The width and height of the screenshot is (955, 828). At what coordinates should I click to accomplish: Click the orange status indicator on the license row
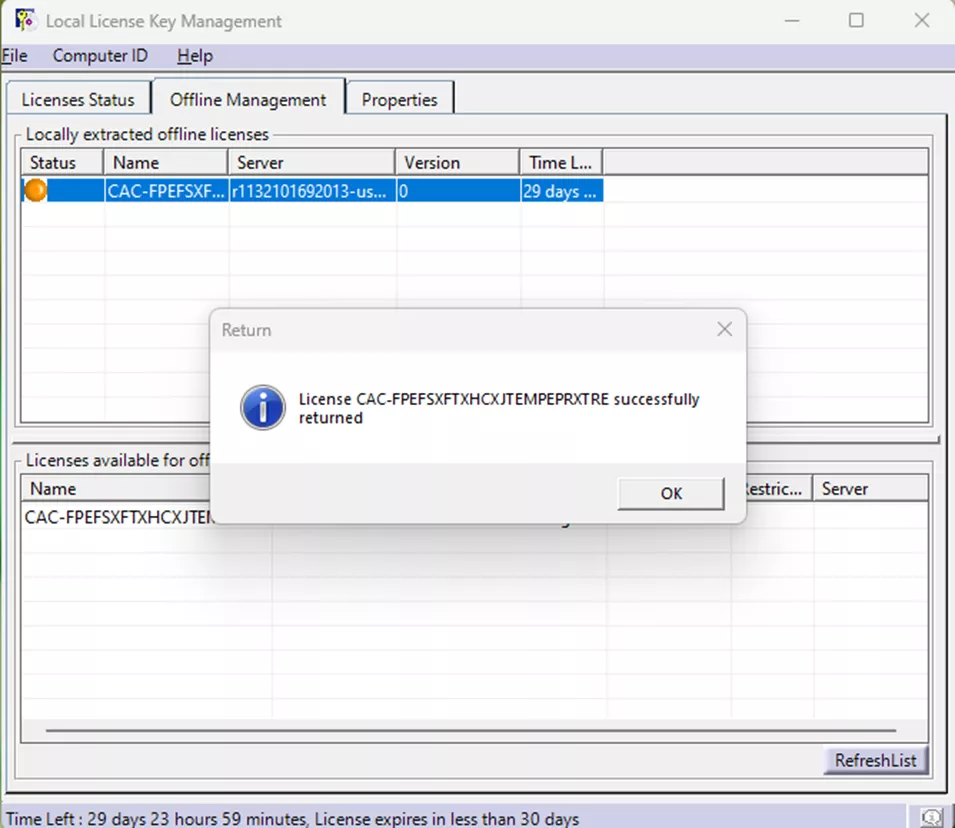(34, 190)
